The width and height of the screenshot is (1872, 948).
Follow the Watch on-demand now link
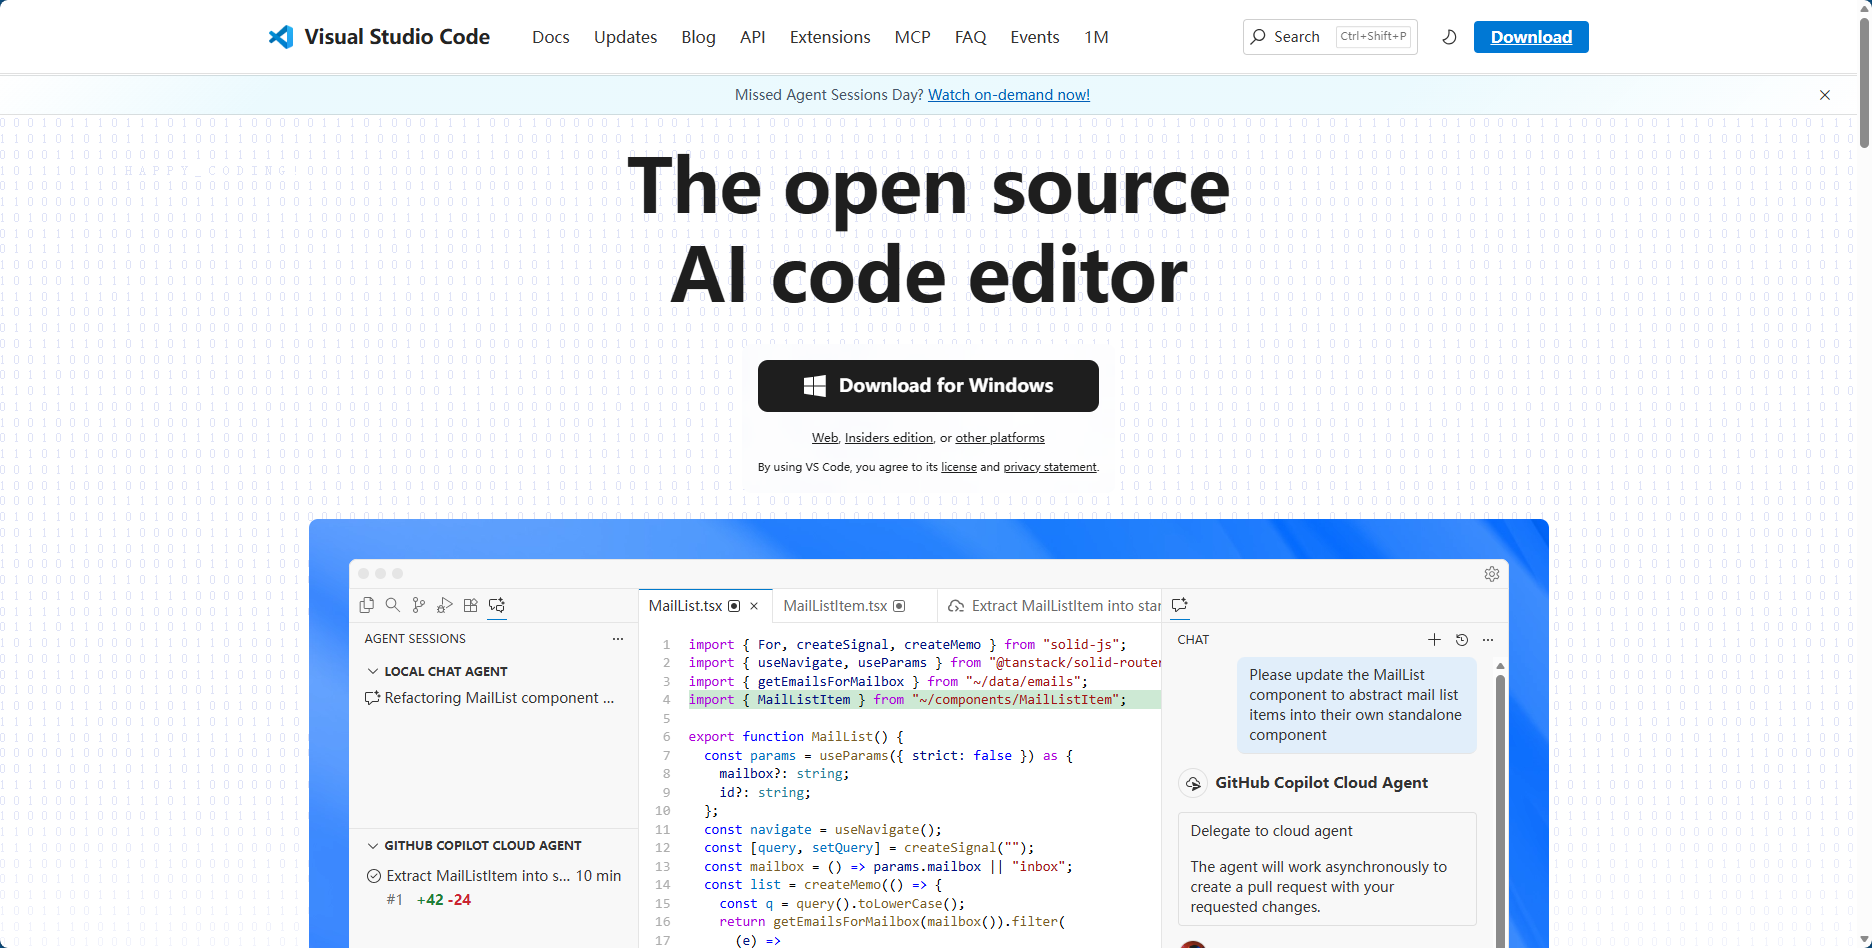tap(1008, 95)
